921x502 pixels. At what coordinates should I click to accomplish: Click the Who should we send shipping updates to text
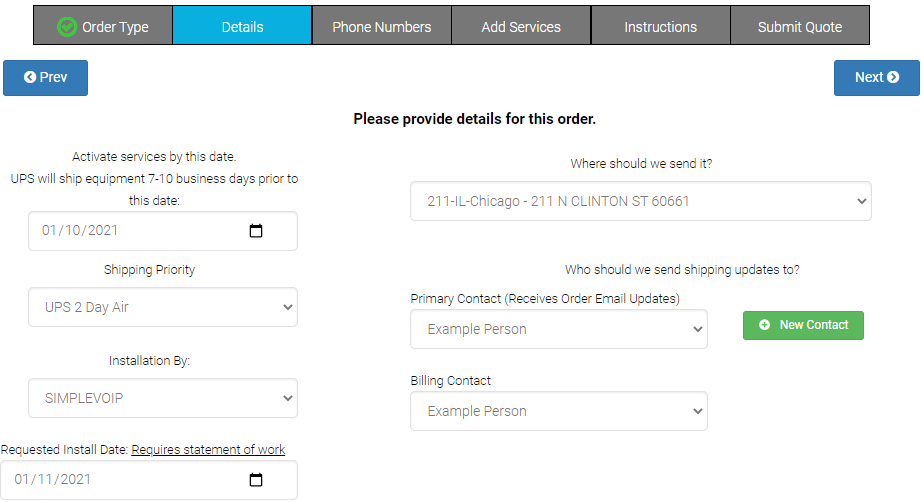pos(682,269)
